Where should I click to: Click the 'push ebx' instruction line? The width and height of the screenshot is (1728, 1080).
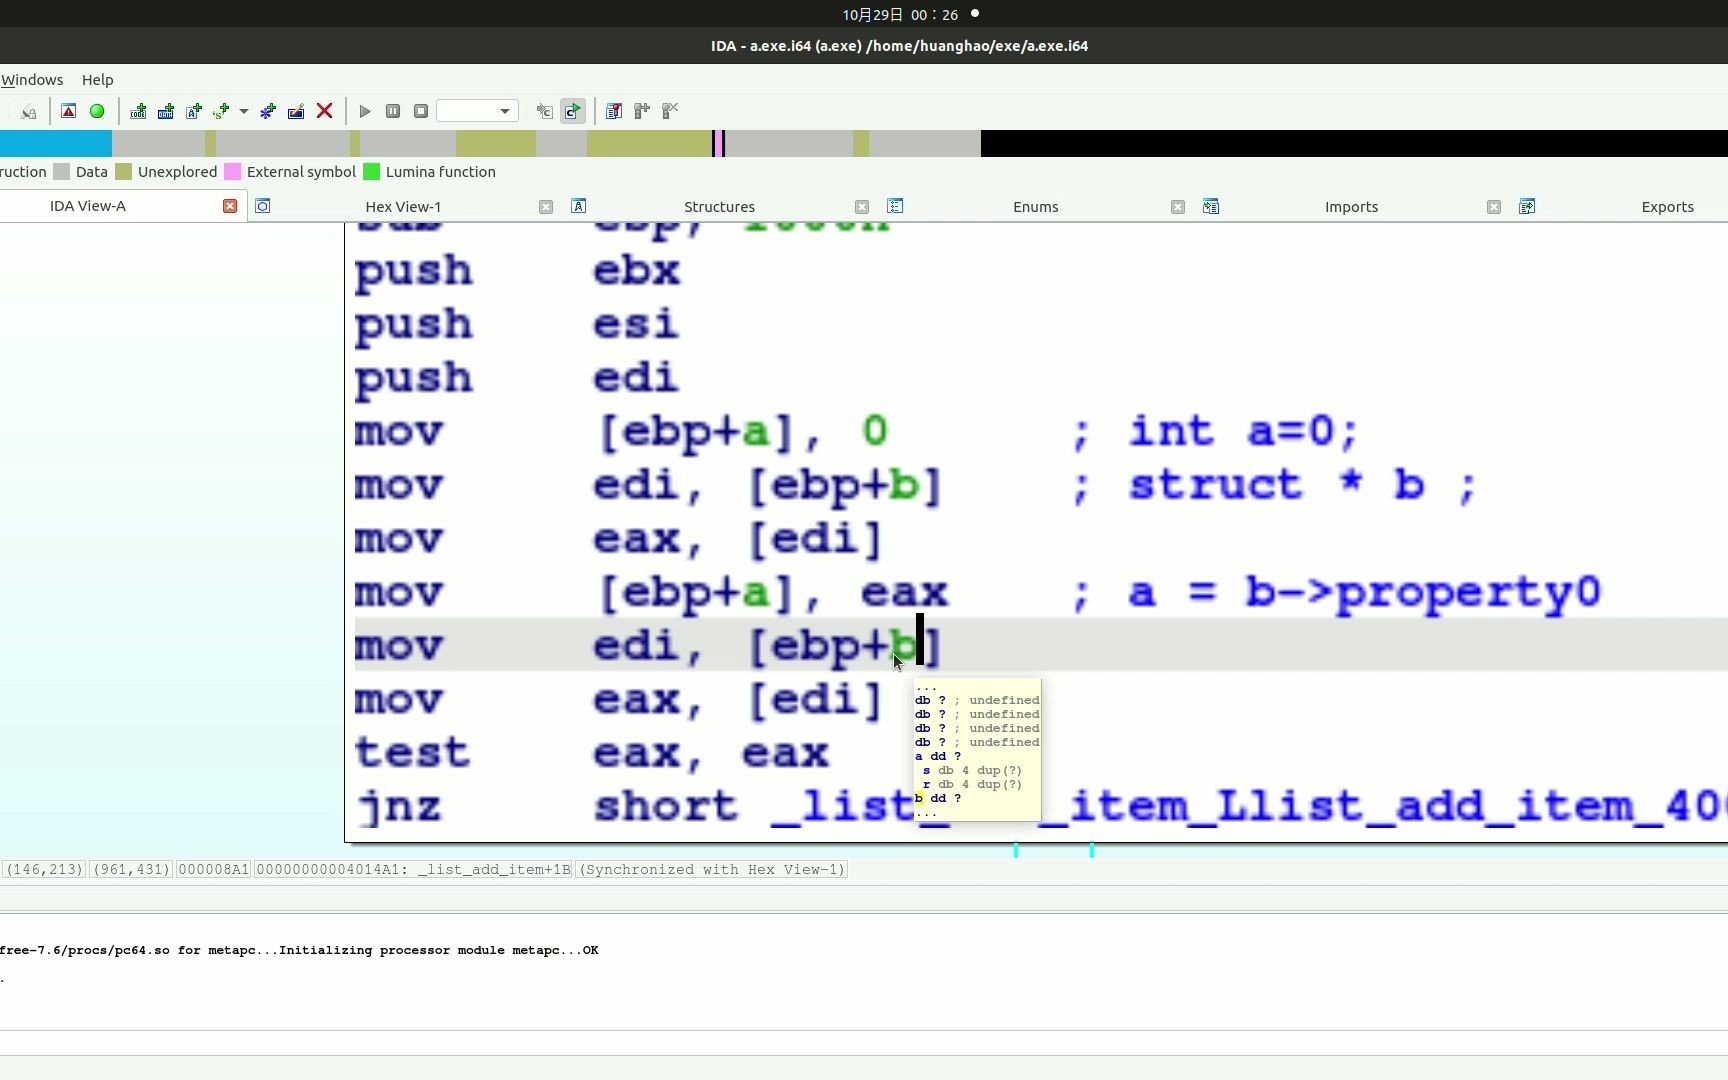517,270
